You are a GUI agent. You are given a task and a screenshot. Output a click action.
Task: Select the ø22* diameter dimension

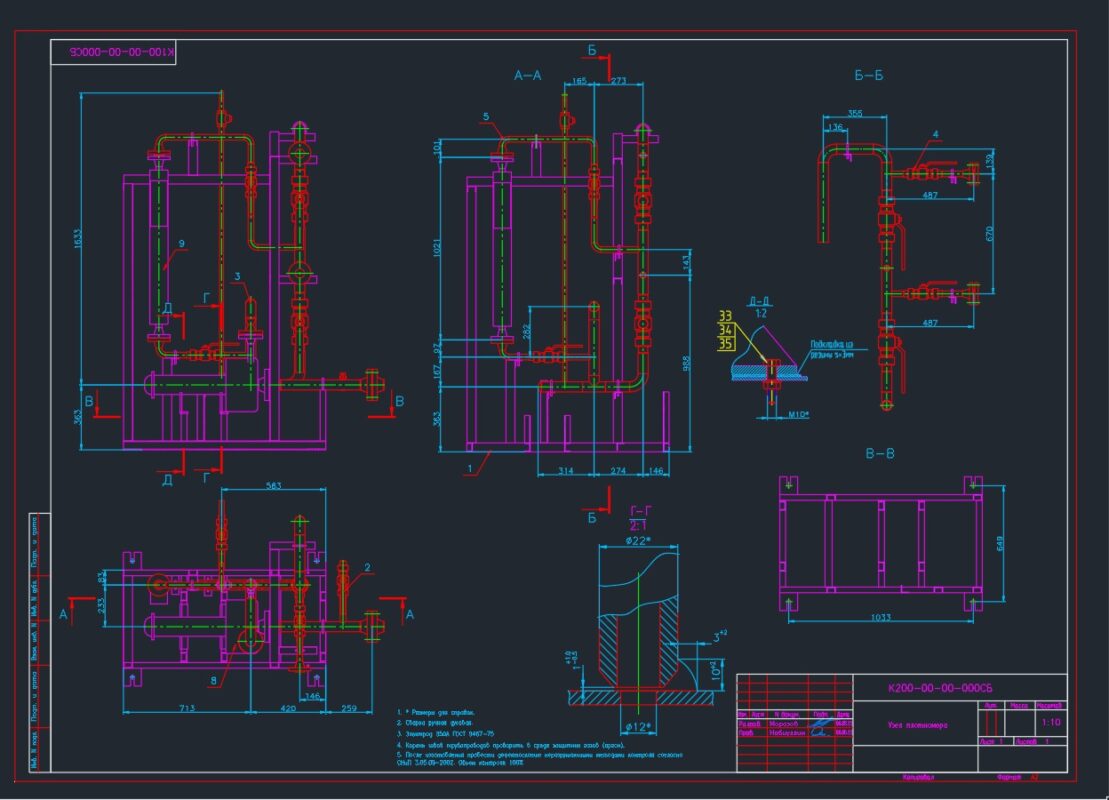(638, 541)
